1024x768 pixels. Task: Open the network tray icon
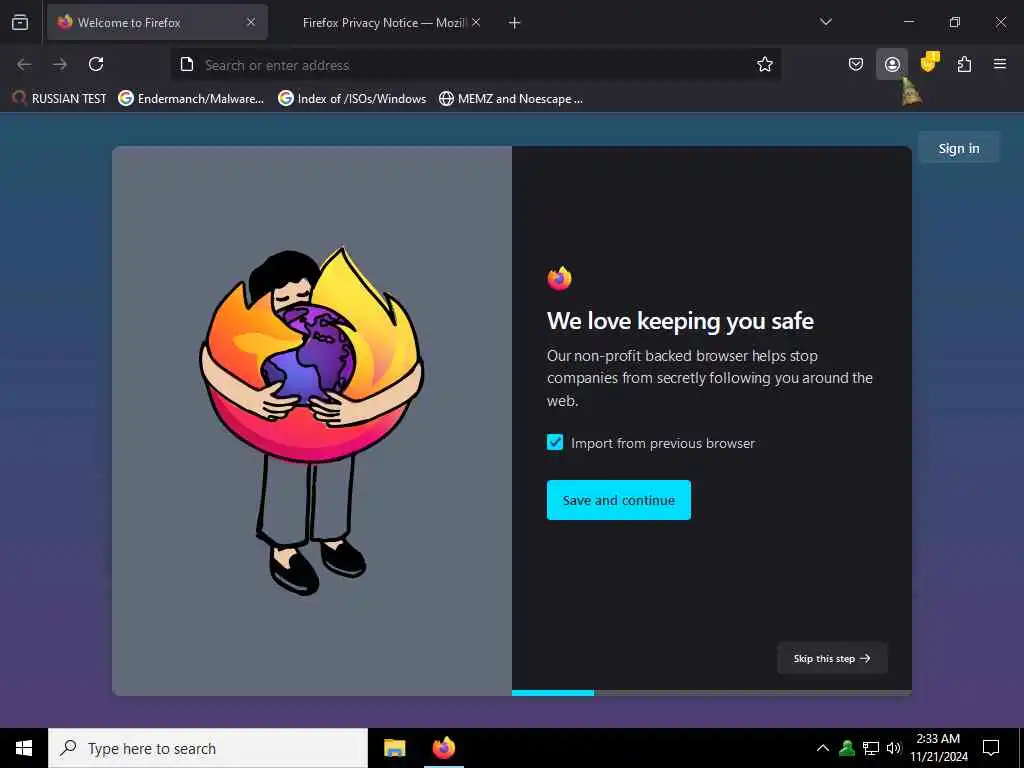tap(871, 748)
